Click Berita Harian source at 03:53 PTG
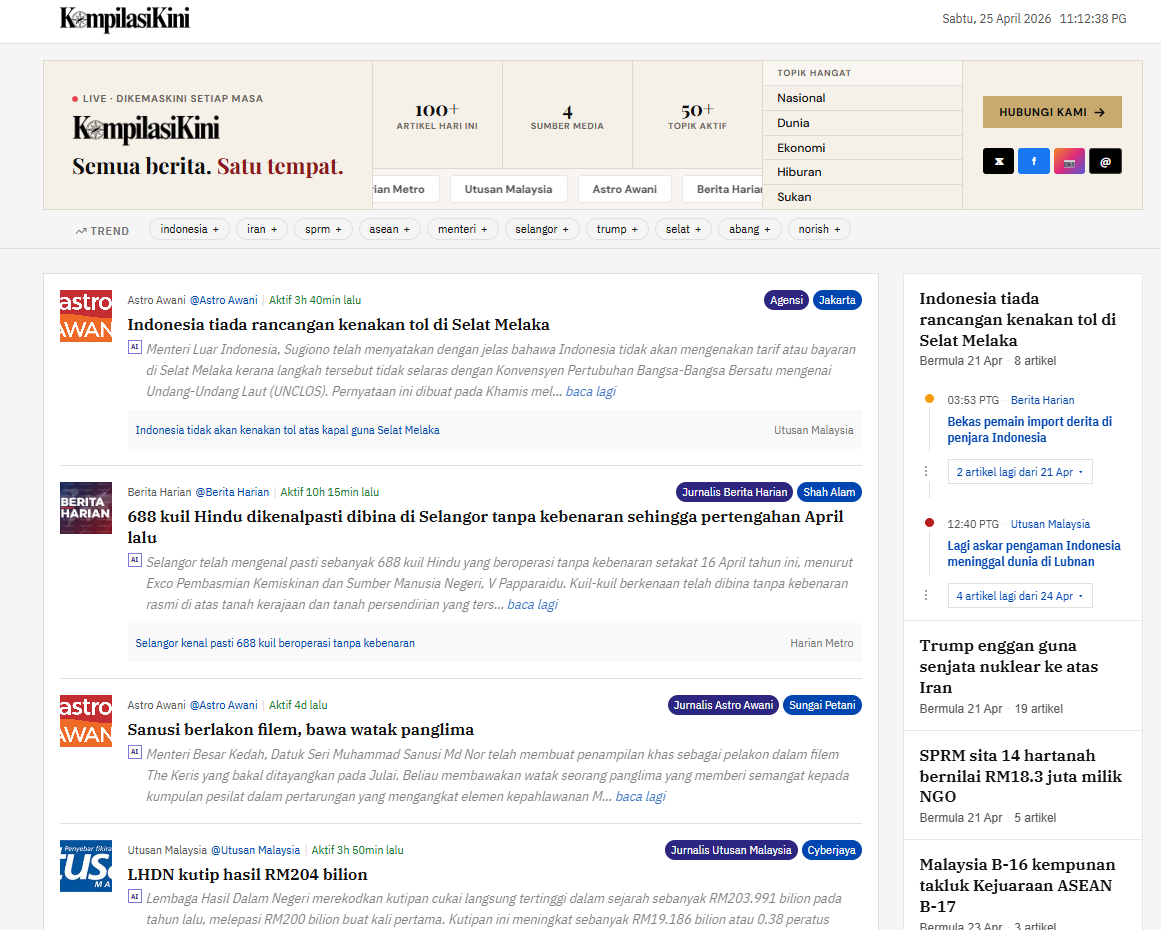Viewport: 1161px width, 930px height. [x=1043, y=400]
